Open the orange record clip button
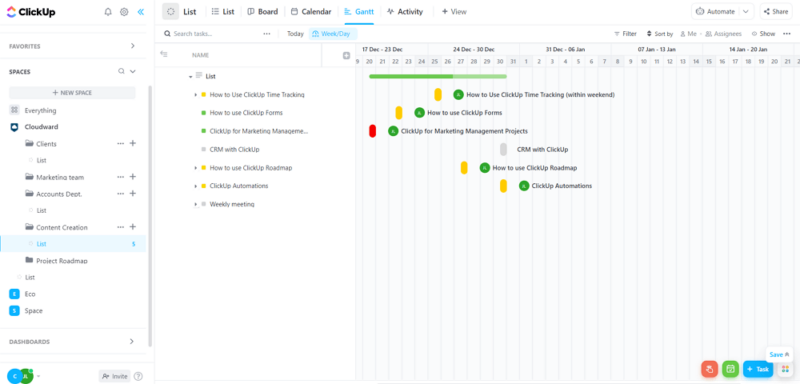 (x=710, y=369)
